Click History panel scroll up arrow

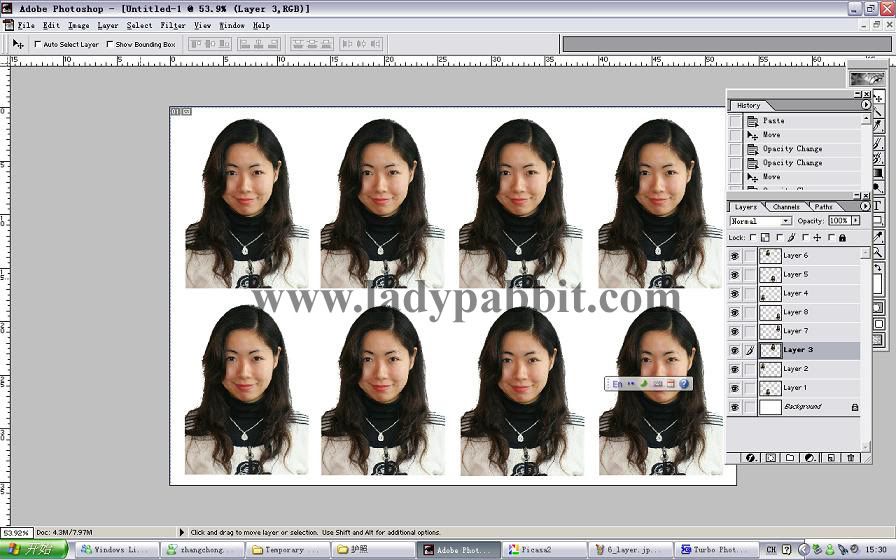(866, 118)
